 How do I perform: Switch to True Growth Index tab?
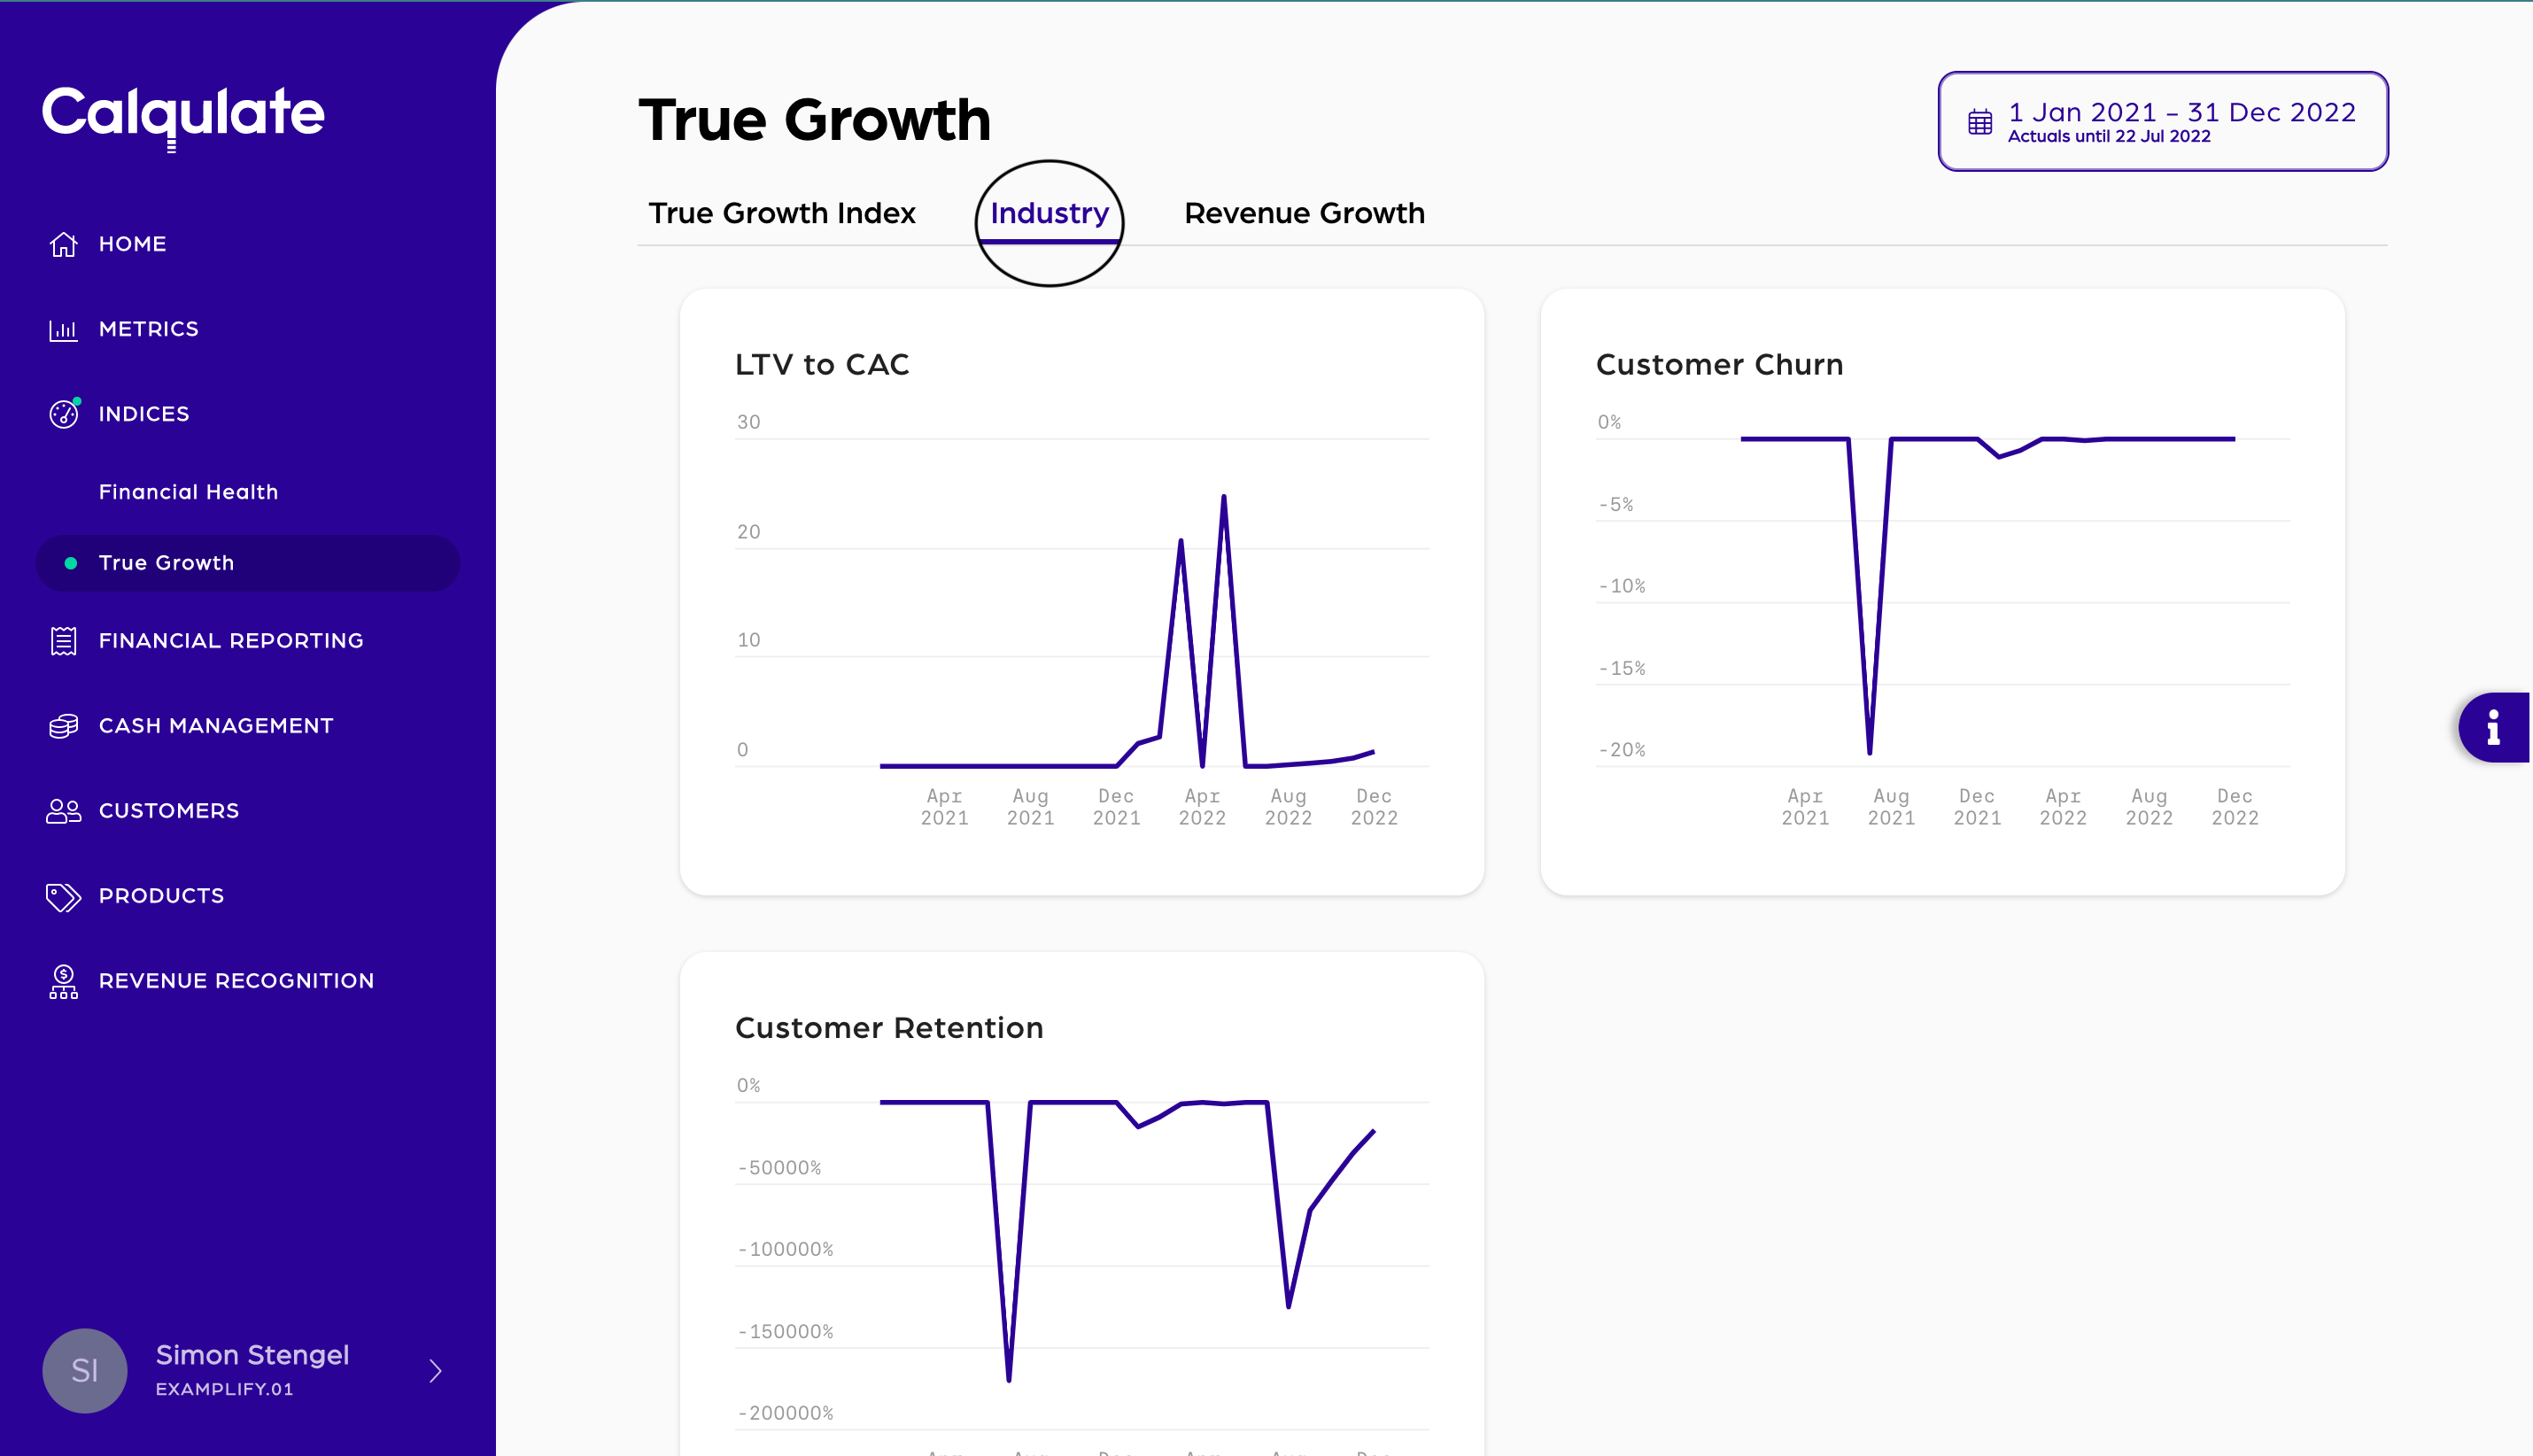781,213
